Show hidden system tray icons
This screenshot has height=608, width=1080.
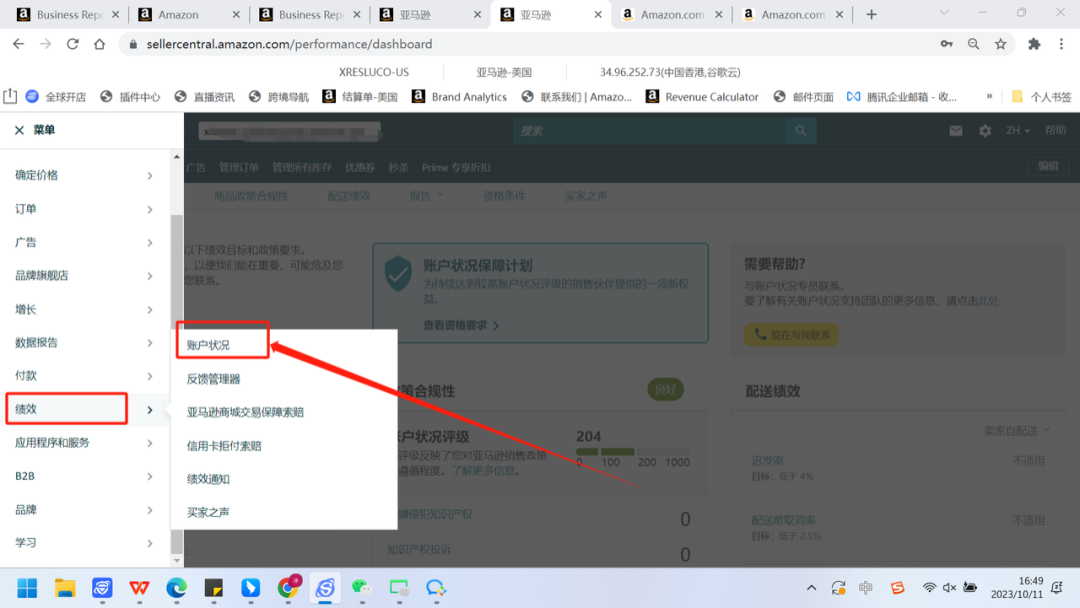(811, 587)
